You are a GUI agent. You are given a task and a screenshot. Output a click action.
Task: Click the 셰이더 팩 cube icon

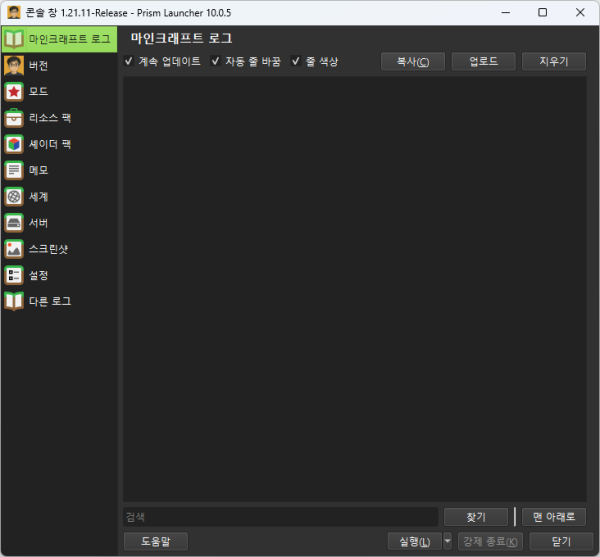tap(14, 144)
